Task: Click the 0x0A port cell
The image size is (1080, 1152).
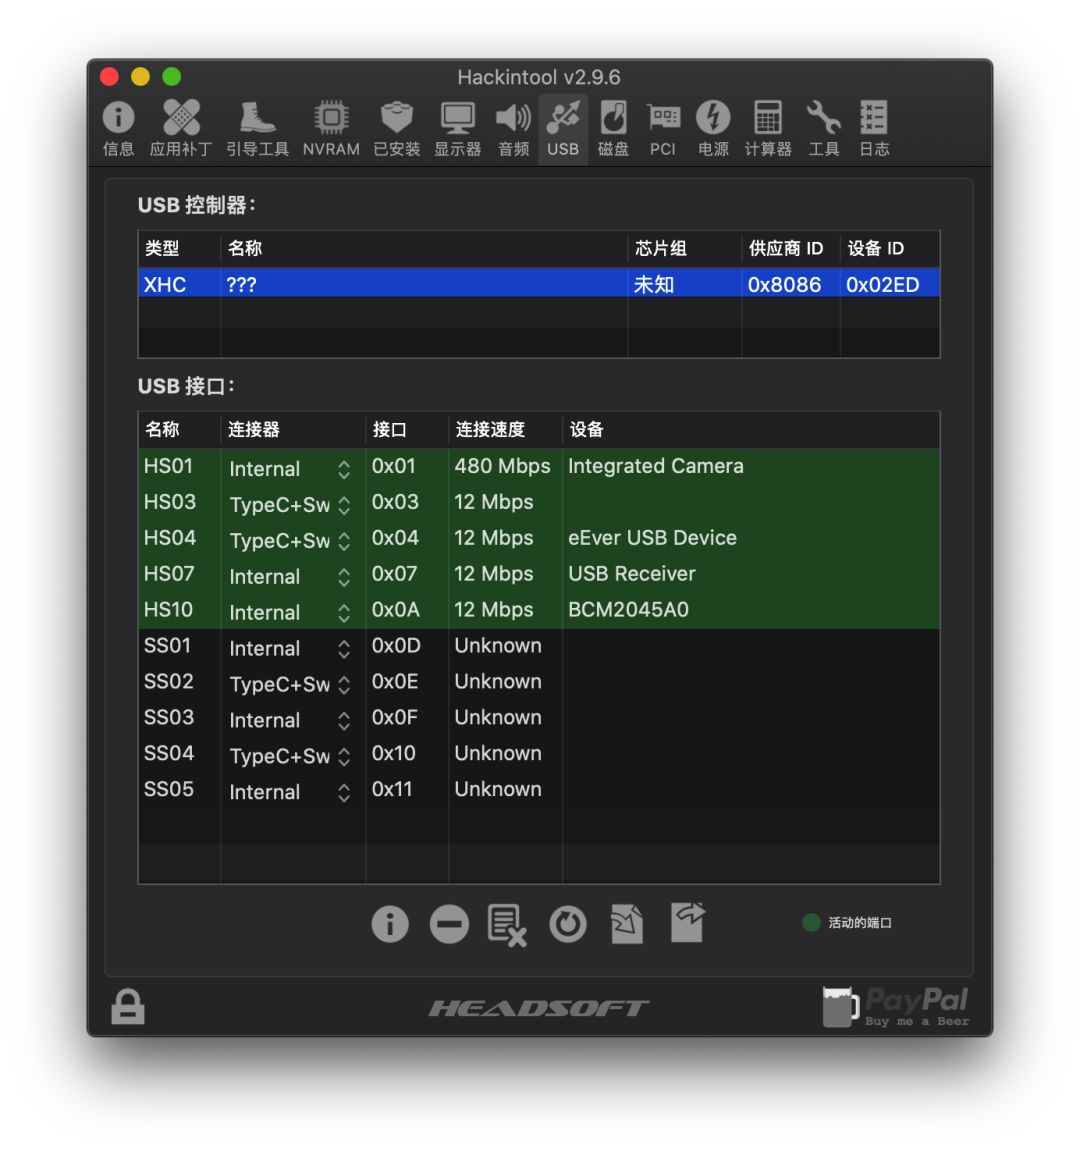Action: pyautogui.click(x=395, y=610)
